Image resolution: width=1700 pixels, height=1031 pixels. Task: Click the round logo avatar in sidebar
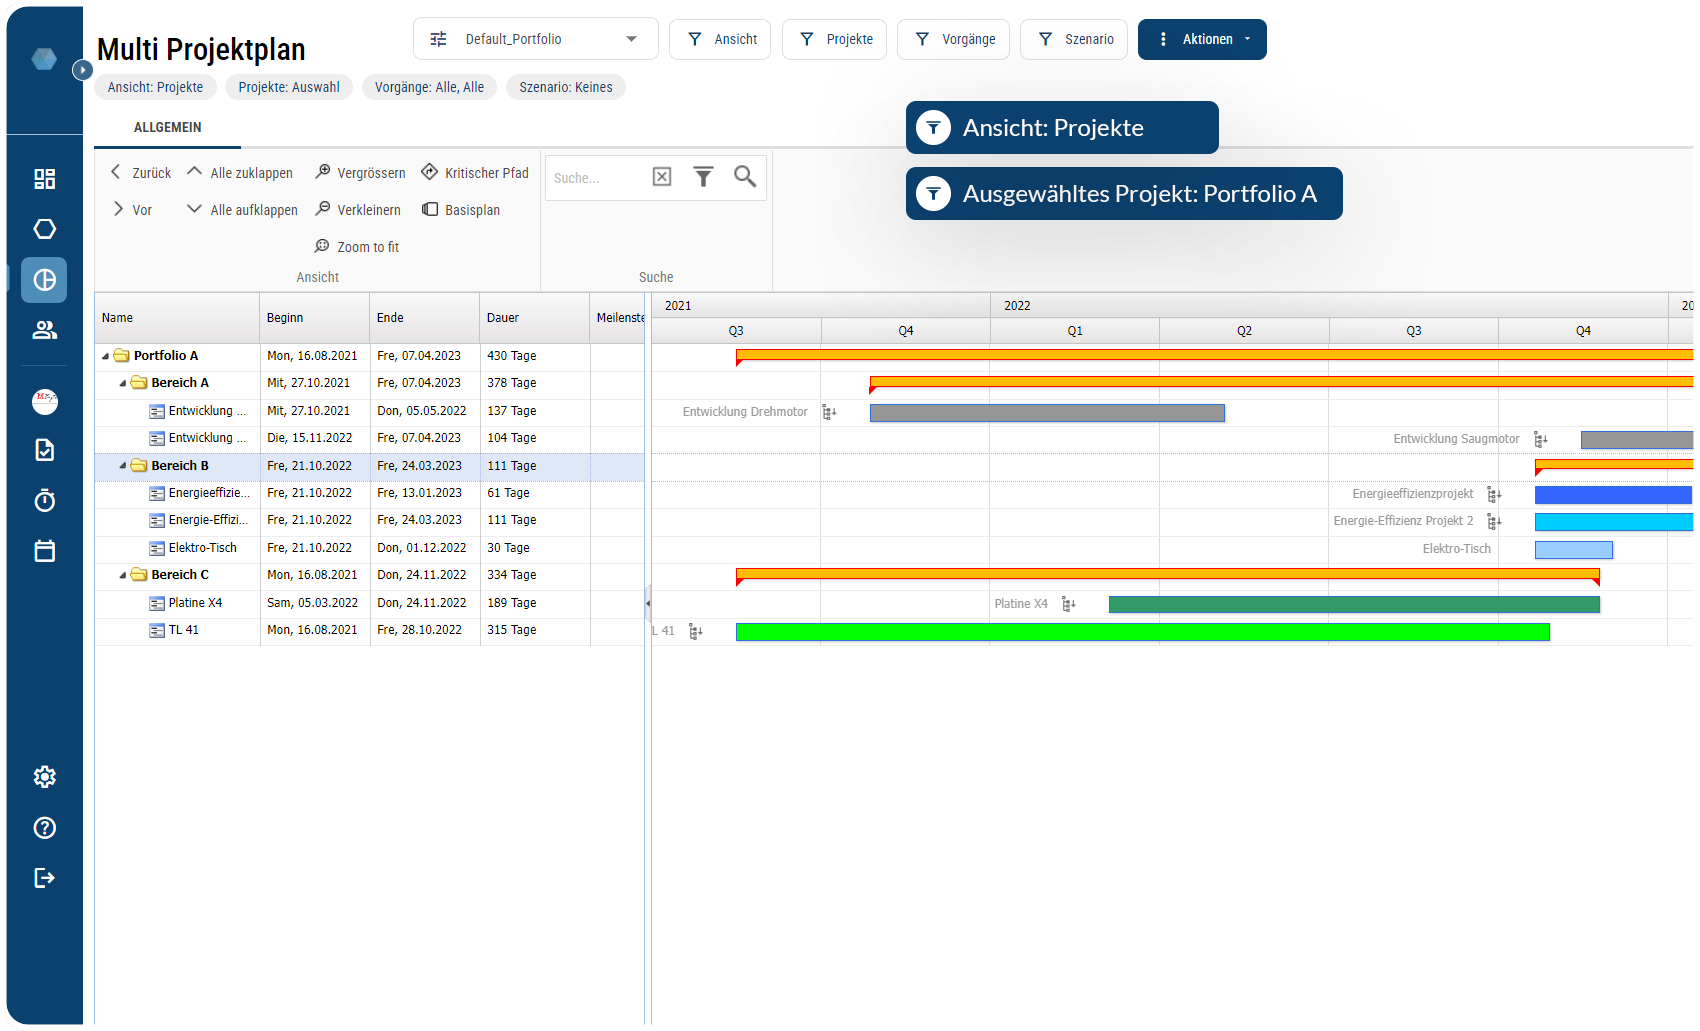click(44, 401)
